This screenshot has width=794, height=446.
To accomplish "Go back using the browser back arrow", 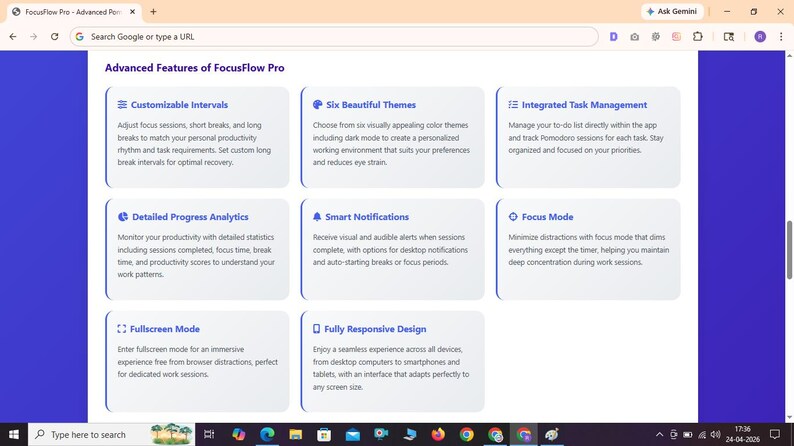I will tap(13, 36).
